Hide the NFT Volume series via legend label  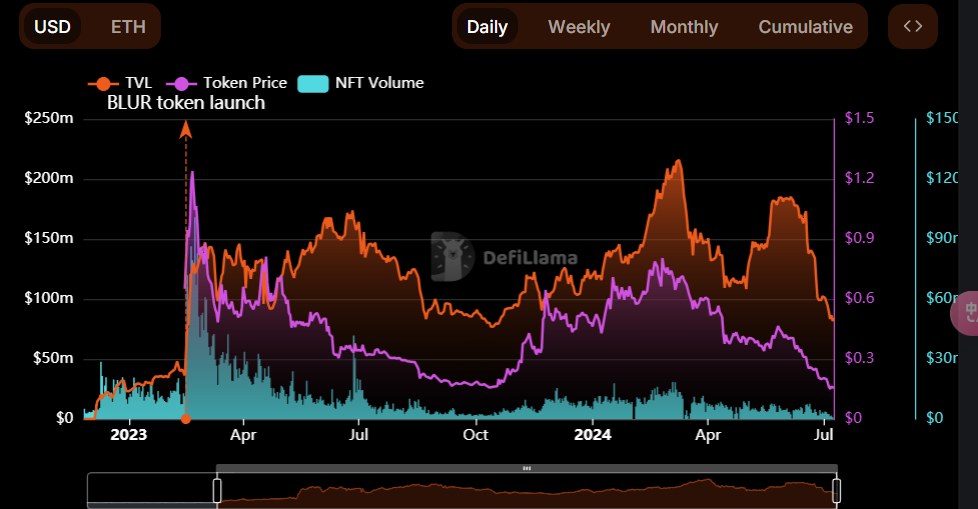[379, 83]
